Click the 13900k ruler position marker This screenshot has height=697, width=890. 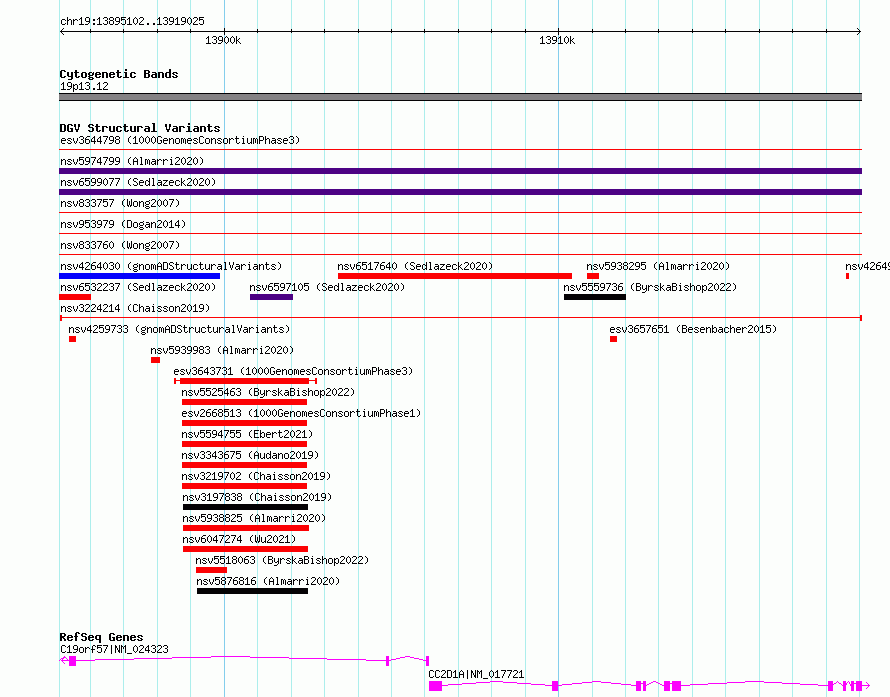coord(223,40)
